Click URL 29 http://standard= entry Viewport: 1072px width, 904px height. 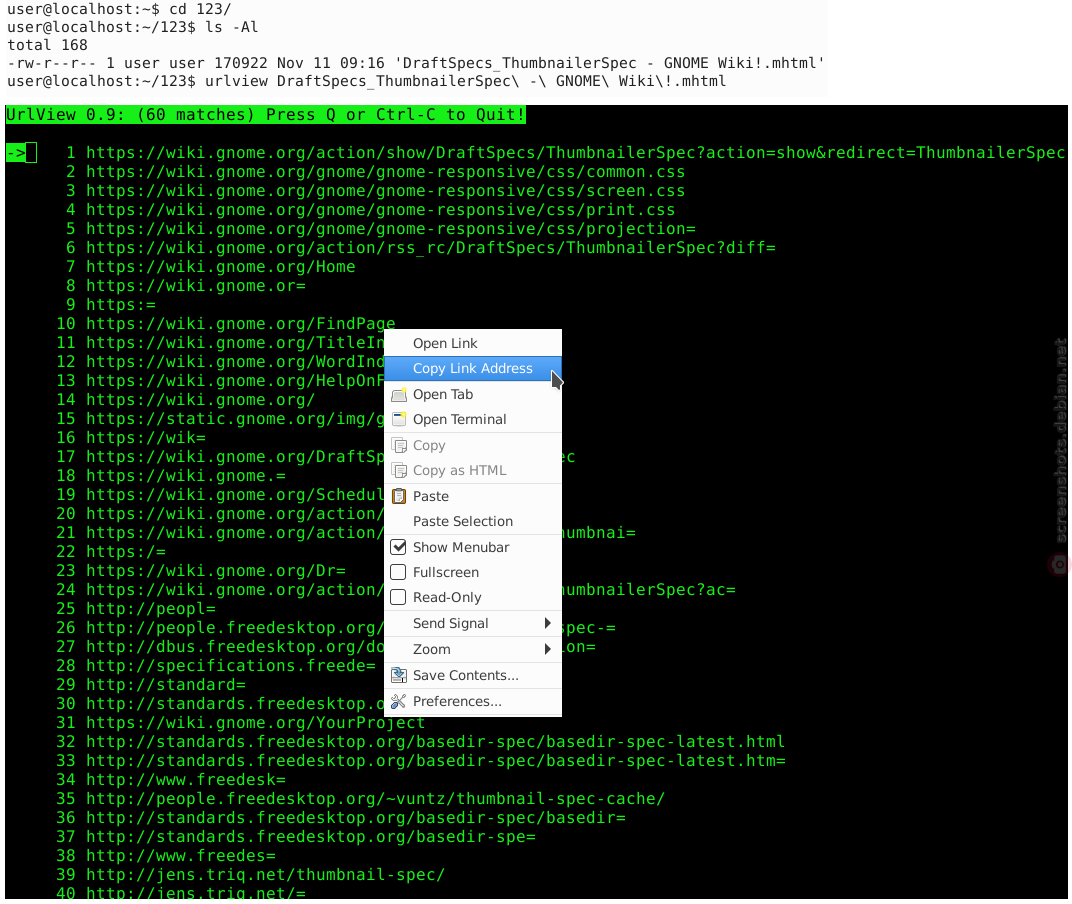click(x=165, y=685)
